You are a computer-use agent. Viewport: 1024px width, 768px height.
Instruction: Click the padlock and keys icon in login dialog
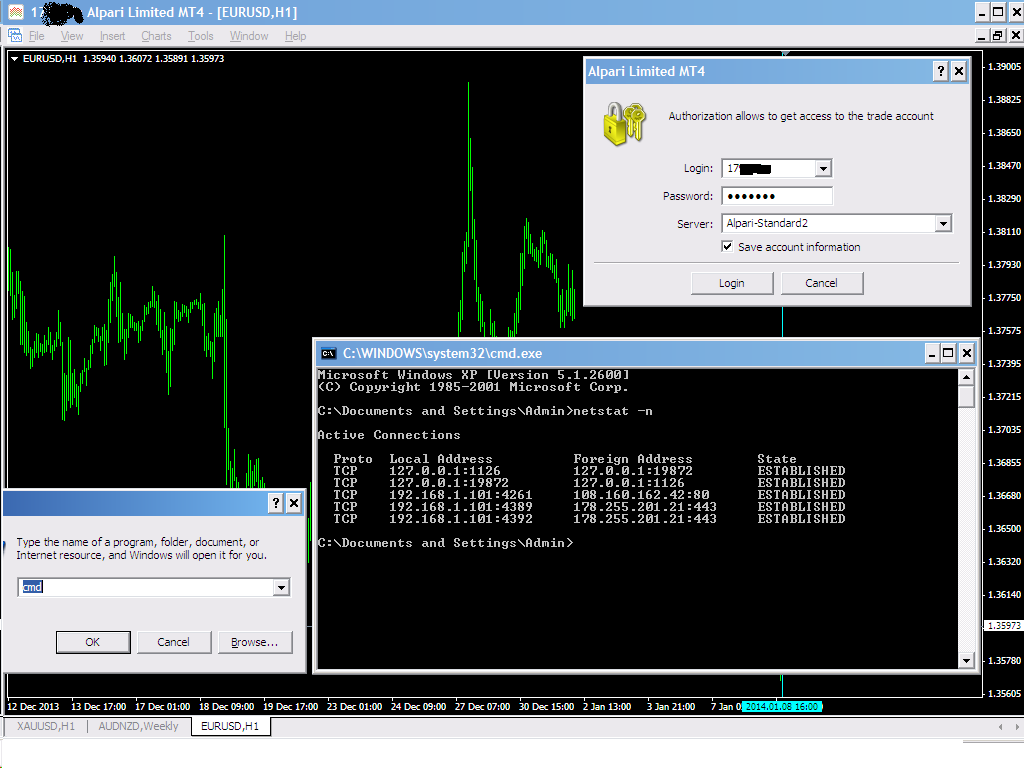624,123
